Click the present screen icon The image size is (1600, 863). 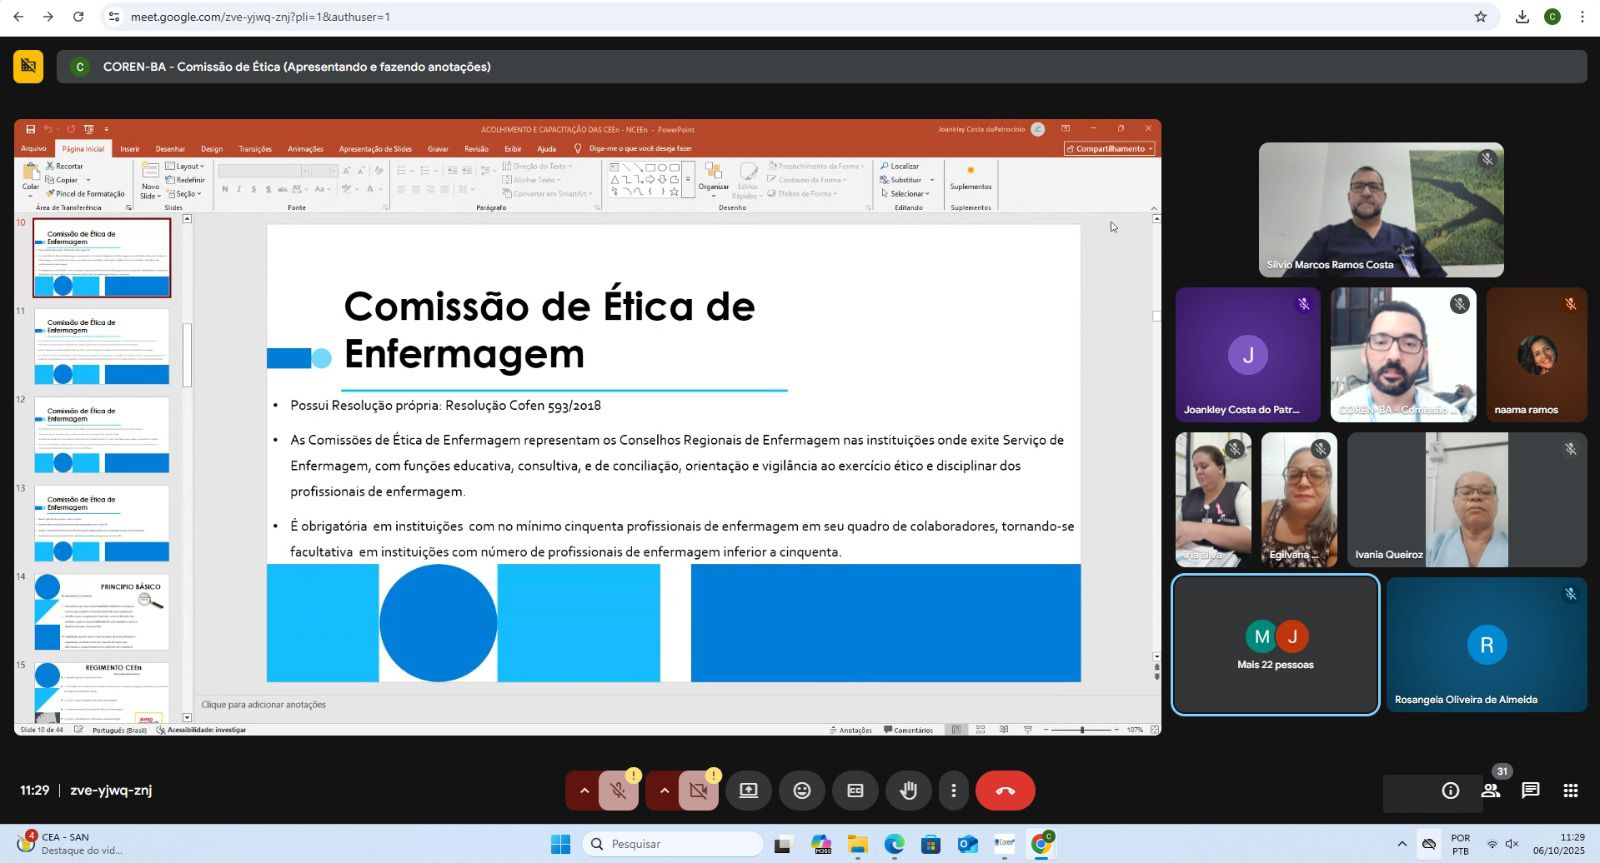[748, 791]
